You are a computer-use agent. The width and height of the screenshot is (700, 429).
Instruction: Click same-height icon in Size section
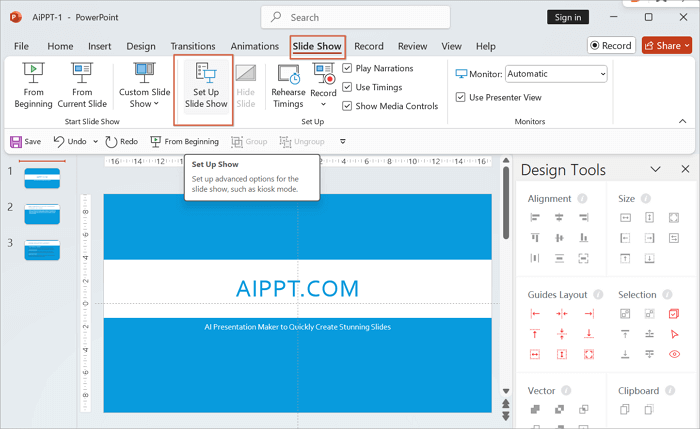pyautogui.click(x=650, y=217)
